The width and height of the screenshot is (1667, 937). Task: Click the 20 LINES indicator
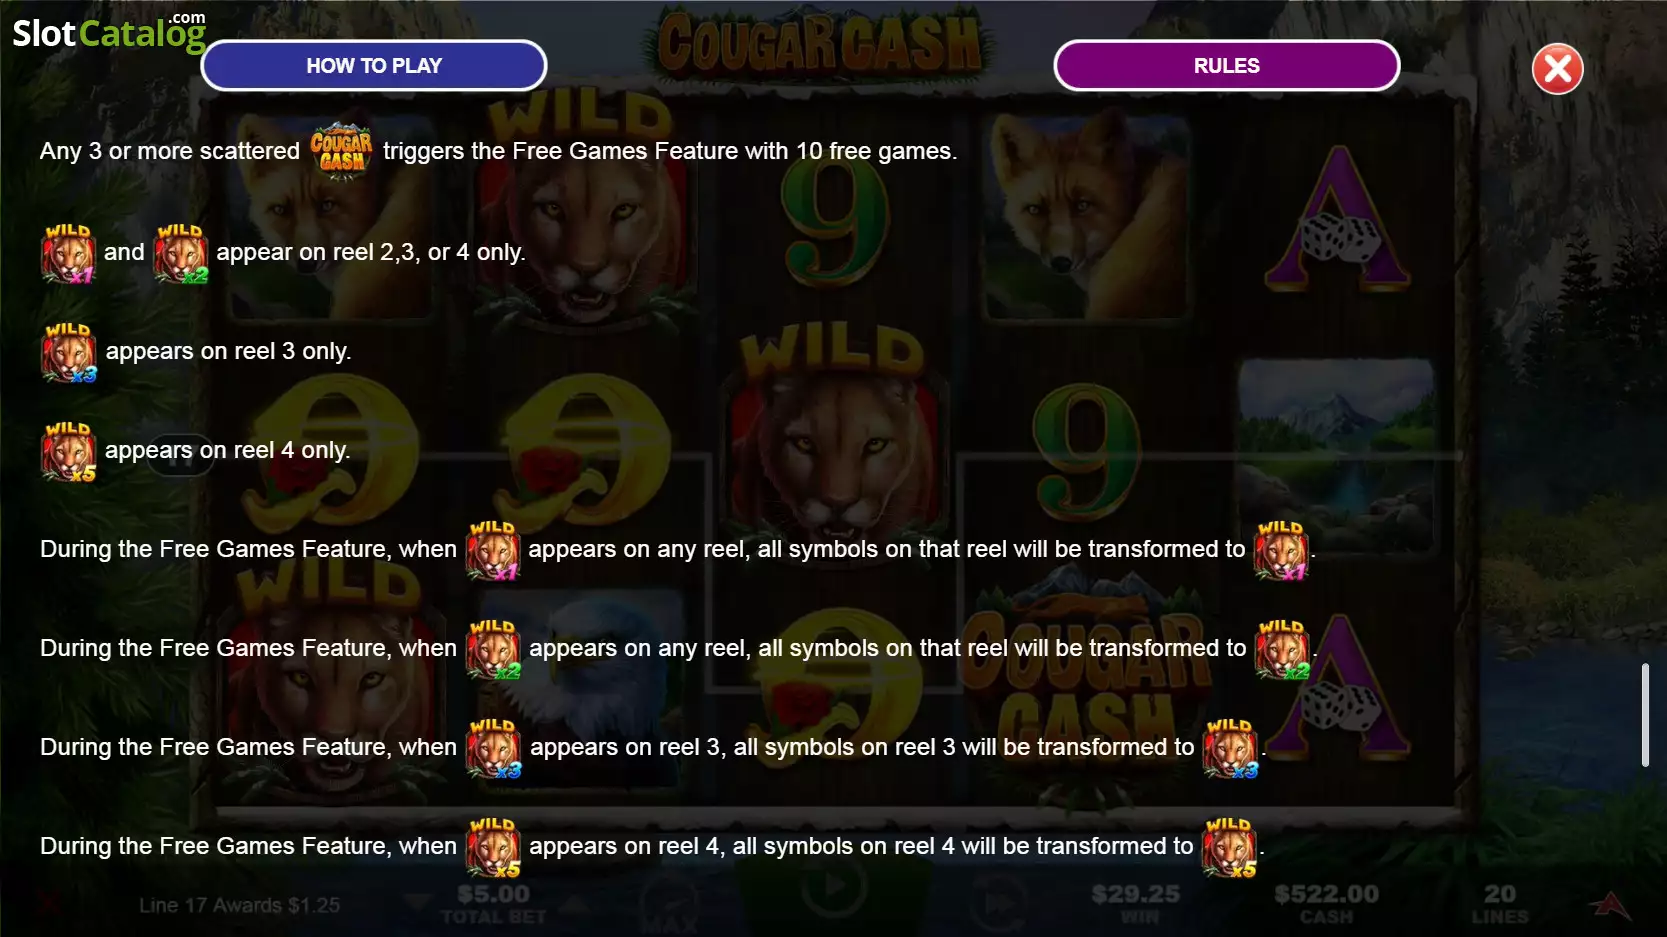point(1499,902)
